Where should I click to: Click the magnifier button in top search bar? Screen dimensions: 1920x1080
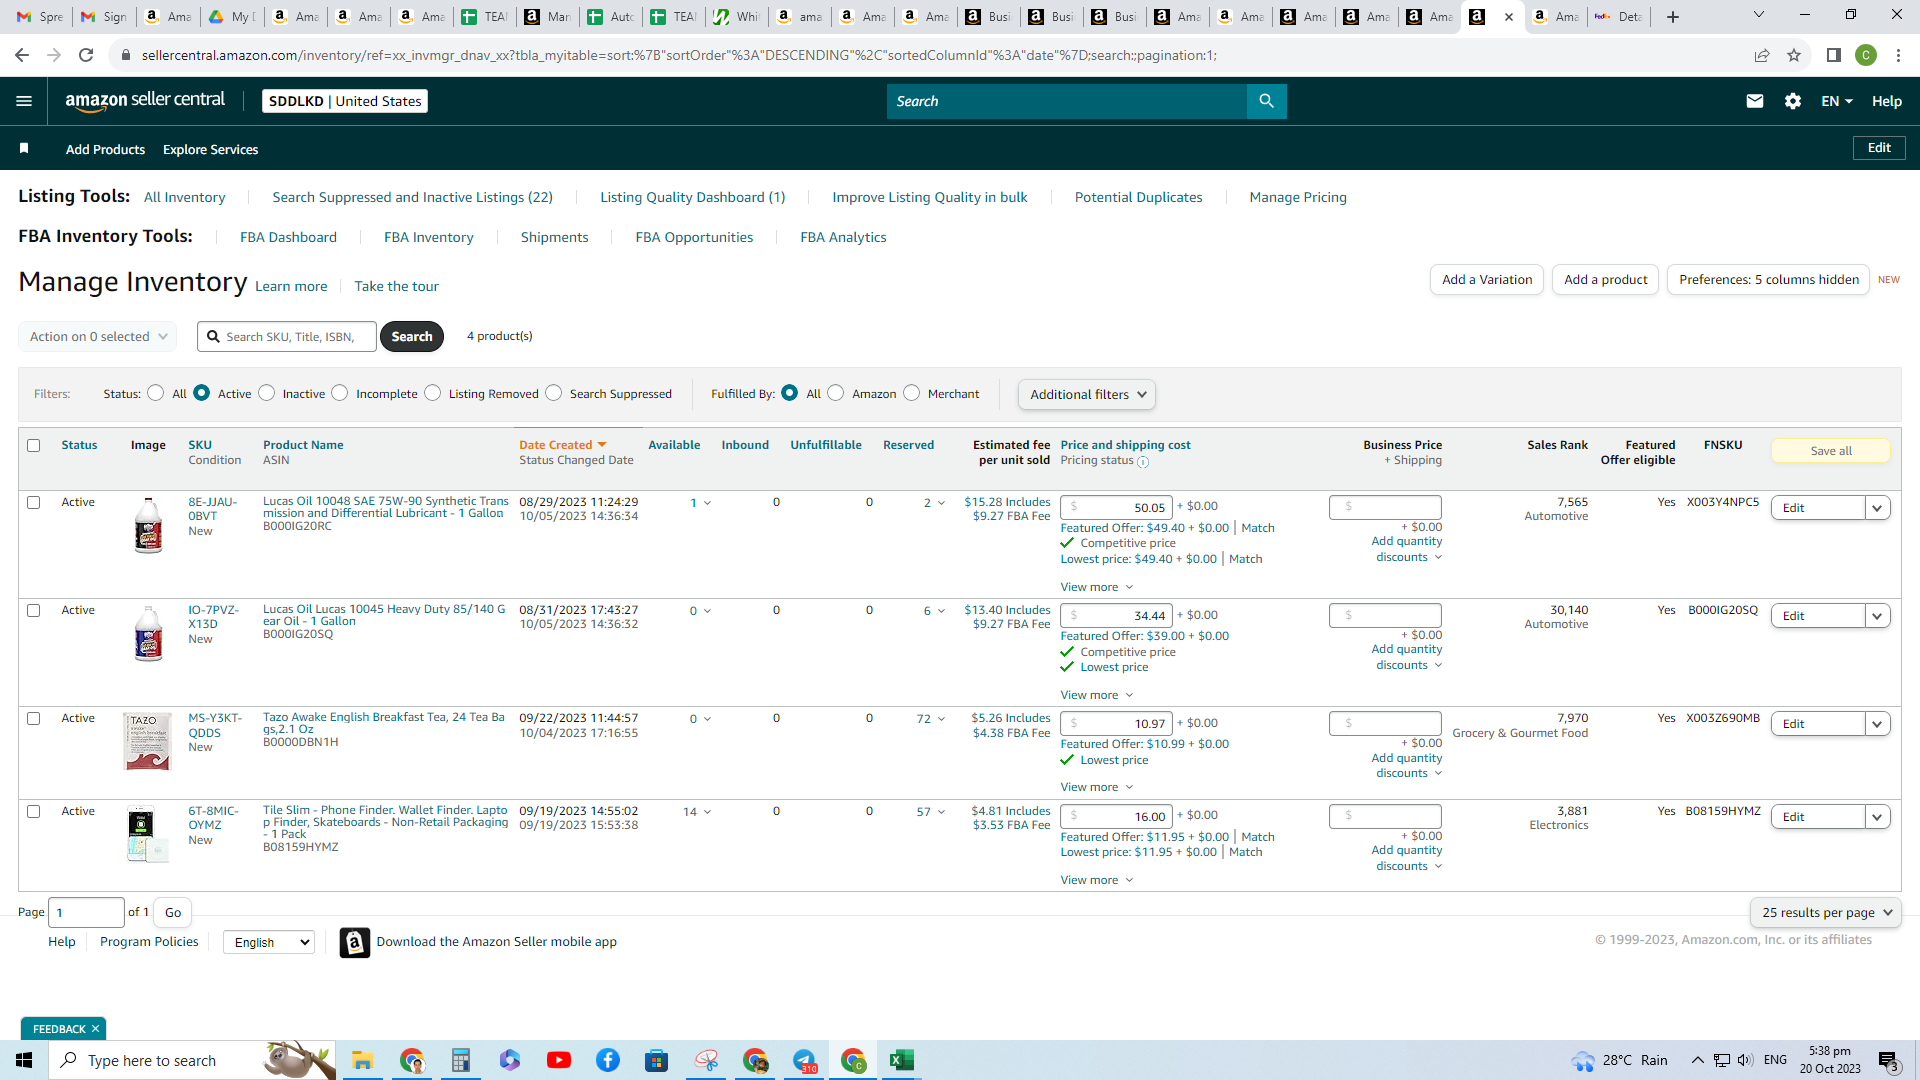click(1266, 101)
